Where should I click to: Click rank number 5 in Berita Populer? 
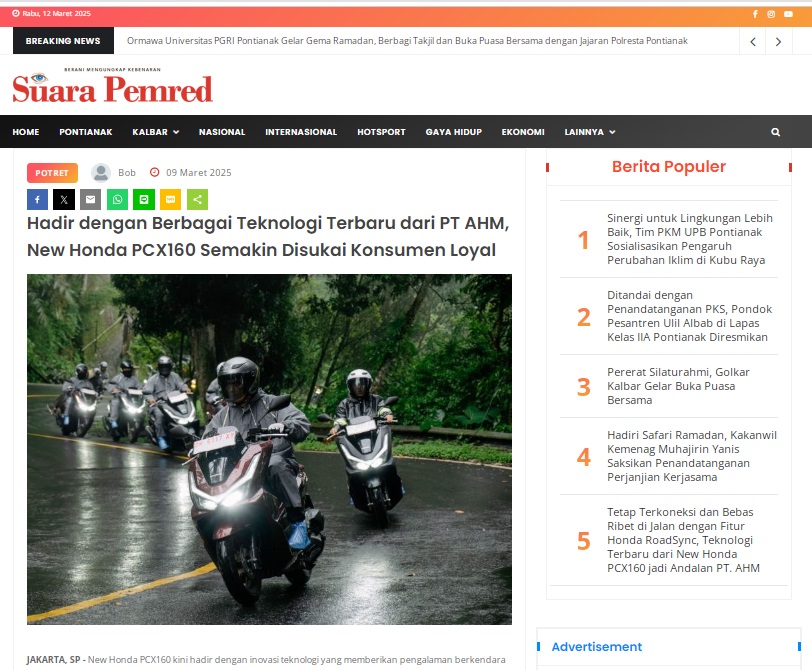pos(584,541)
